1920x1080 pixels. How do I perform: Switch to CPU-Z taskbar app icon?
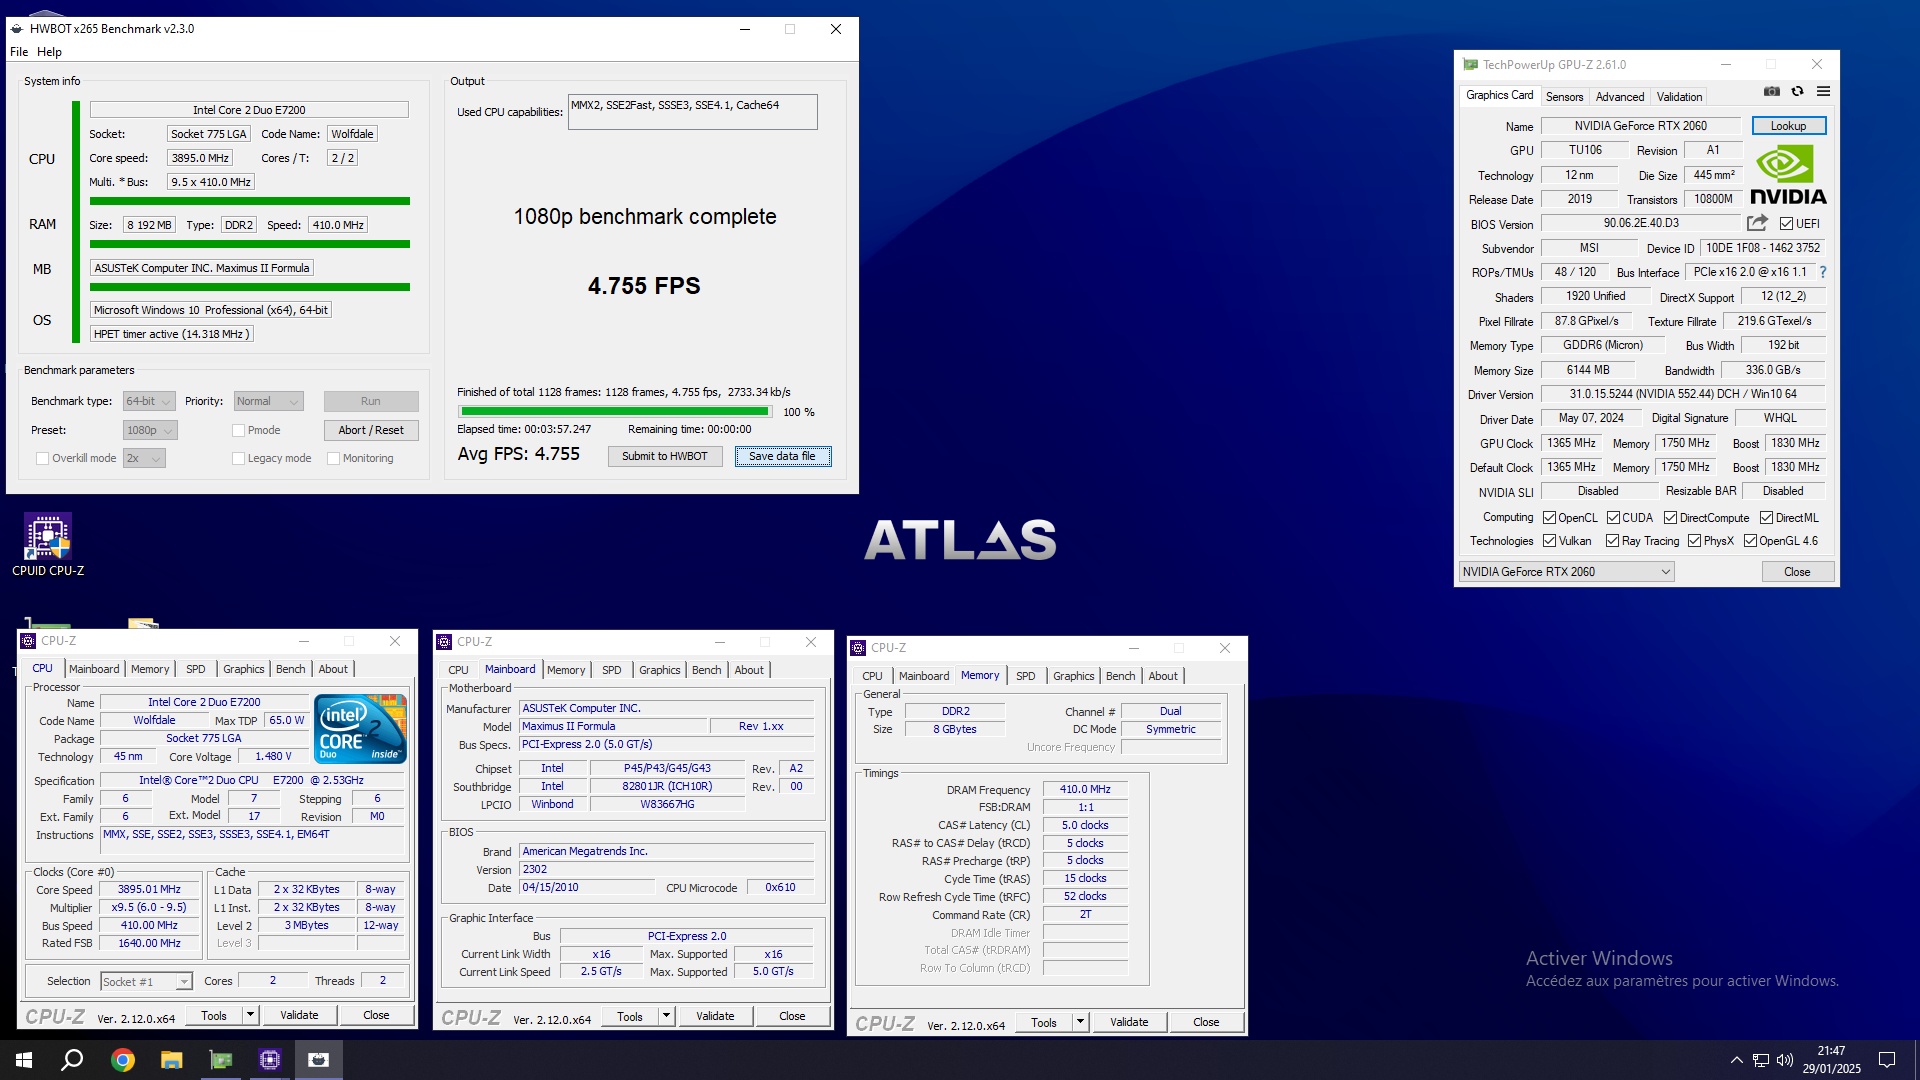pos(269,1060)
